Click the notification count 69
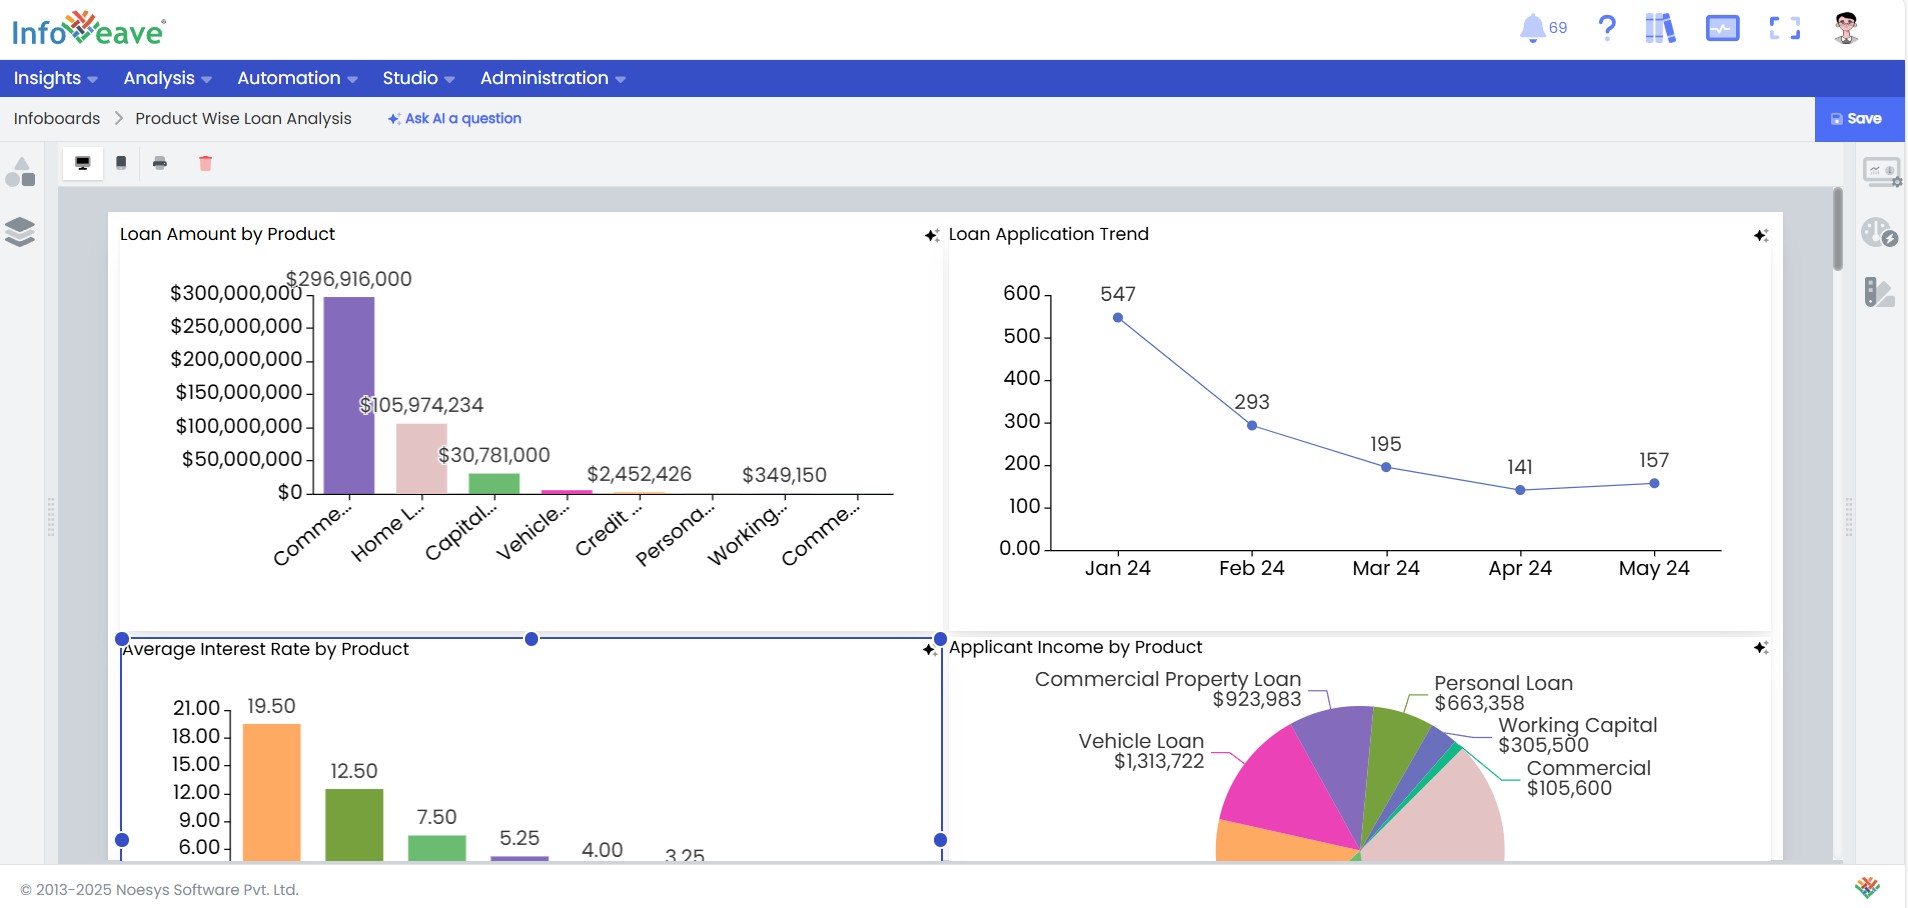 tap(1558, 28)
